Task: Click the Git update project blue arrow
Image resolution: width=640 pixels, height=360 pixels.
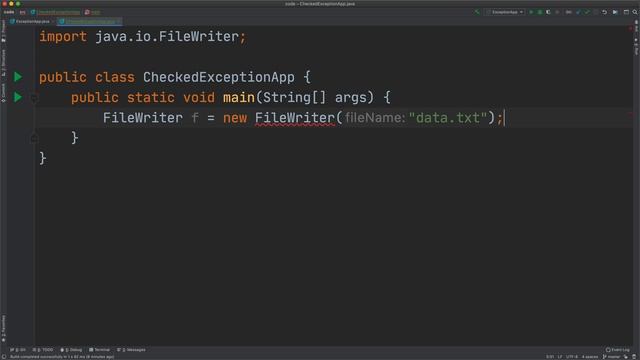Action: click(x=578, y=12)
